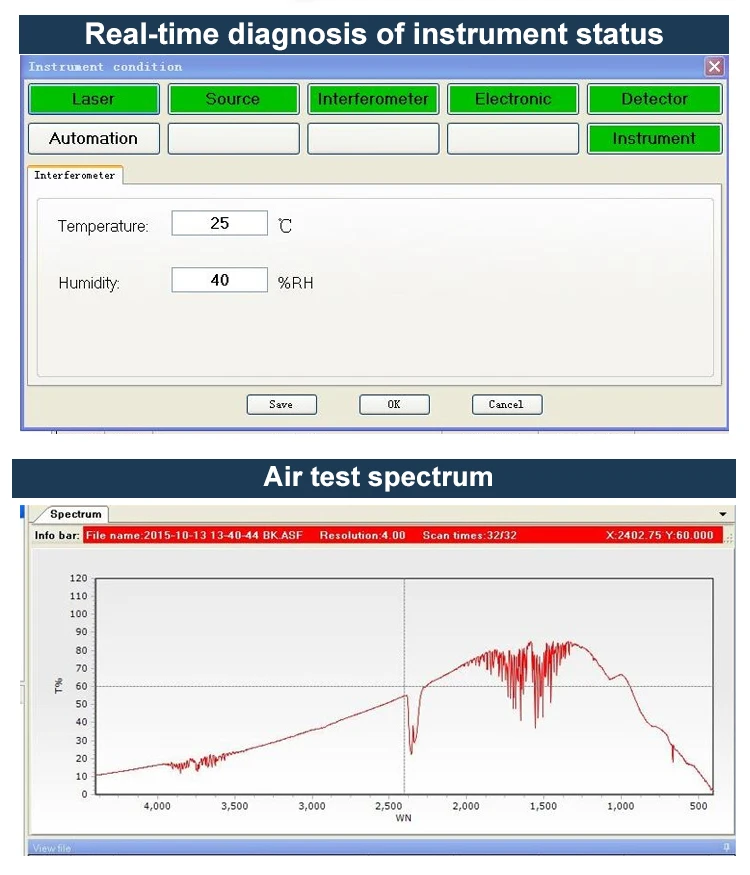Click the Save button

pyautogui.click(x=281, y=405)
